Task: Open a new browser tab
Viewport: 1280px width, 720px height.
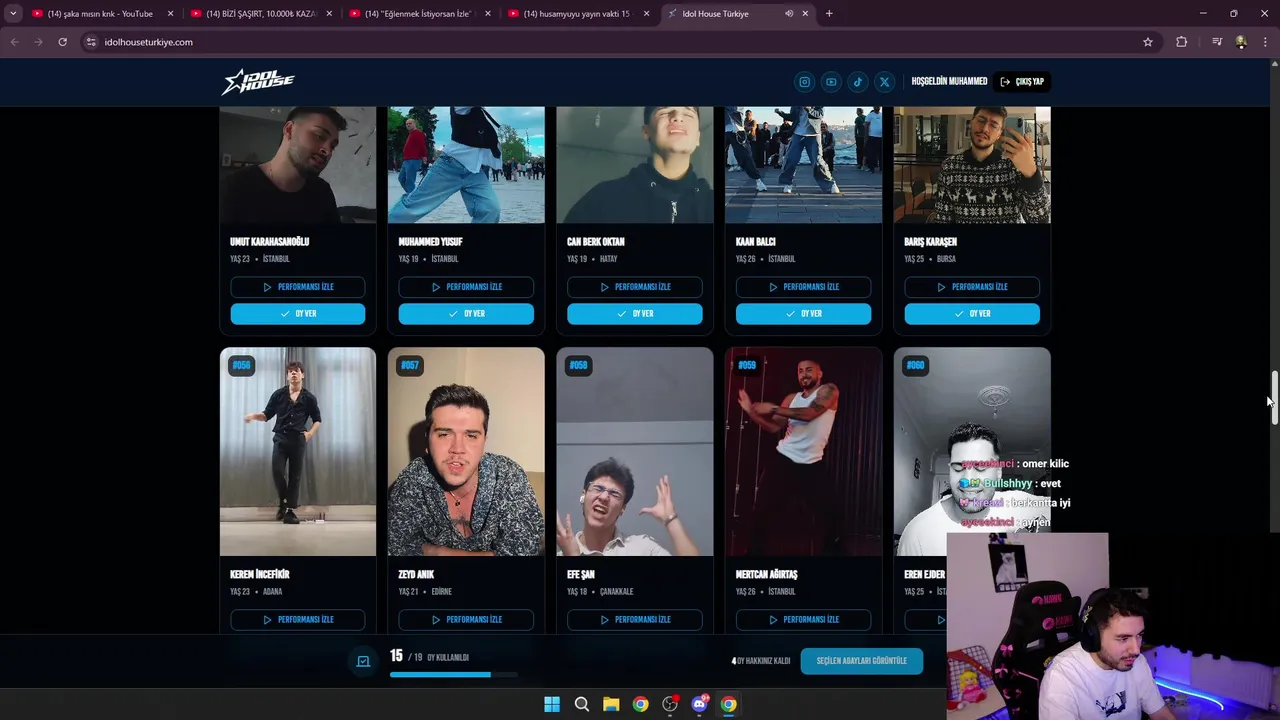Action: click(829, 14)
